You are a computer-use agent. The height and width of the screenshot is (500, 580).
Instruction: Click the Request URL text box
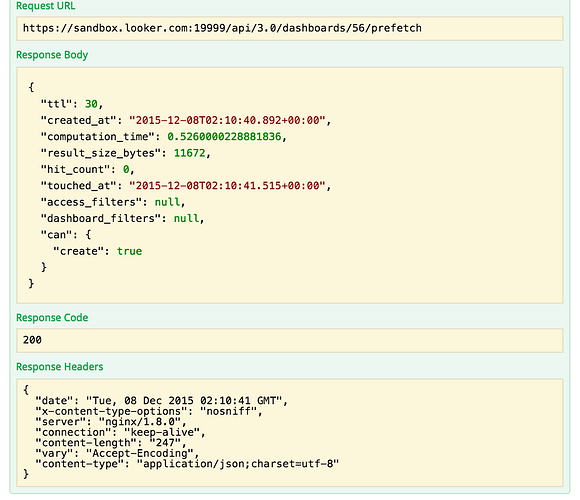290,28
